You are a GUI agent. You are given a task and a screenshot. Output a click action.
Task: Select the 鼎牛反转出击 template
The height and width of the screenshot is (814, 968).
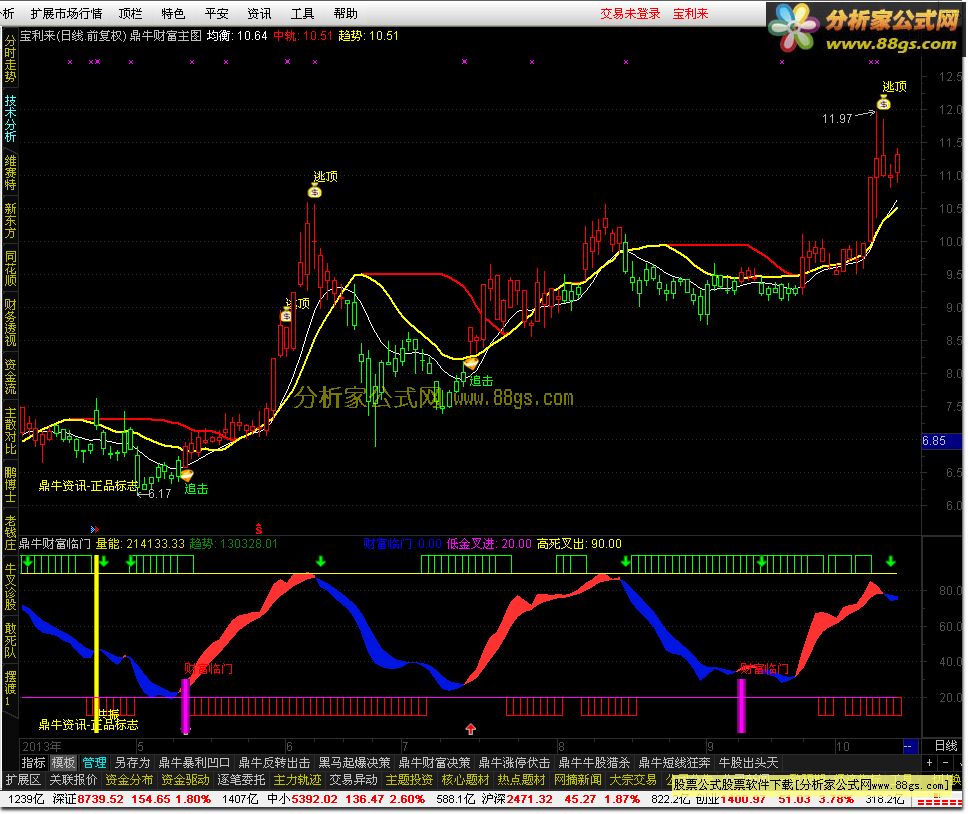tap(274, 763)
